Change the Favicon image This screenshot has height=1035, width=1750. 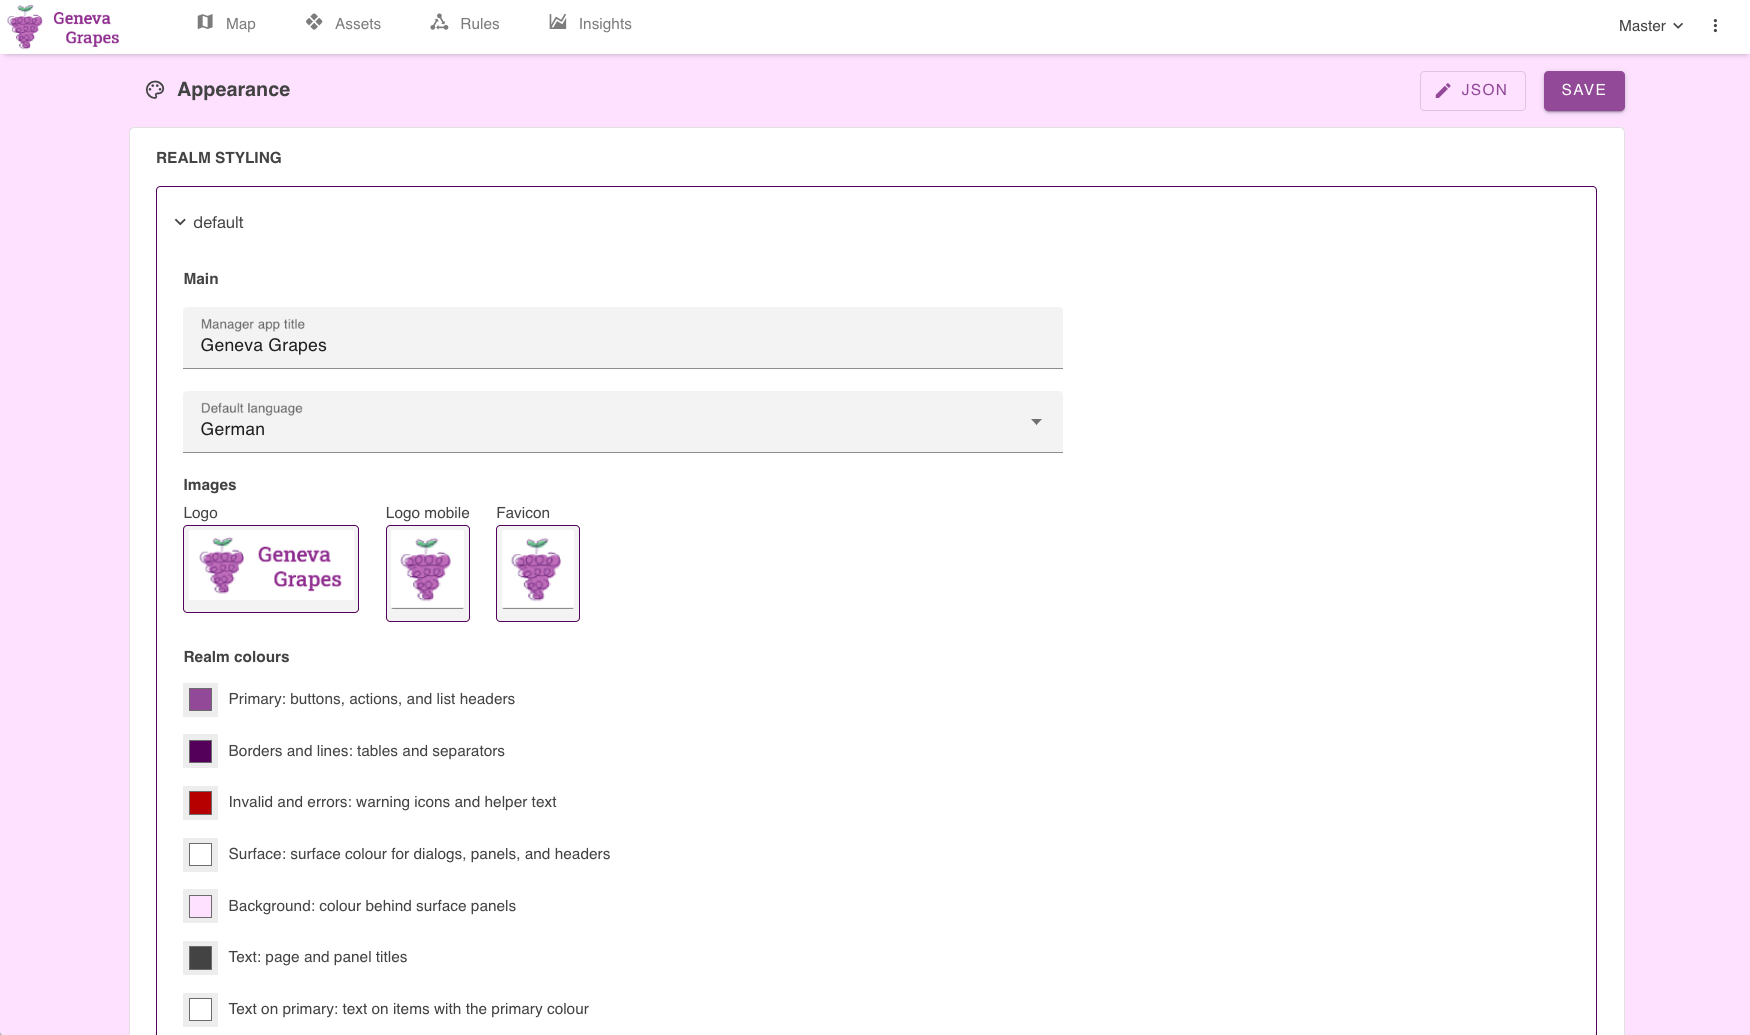tap(538, 573)
